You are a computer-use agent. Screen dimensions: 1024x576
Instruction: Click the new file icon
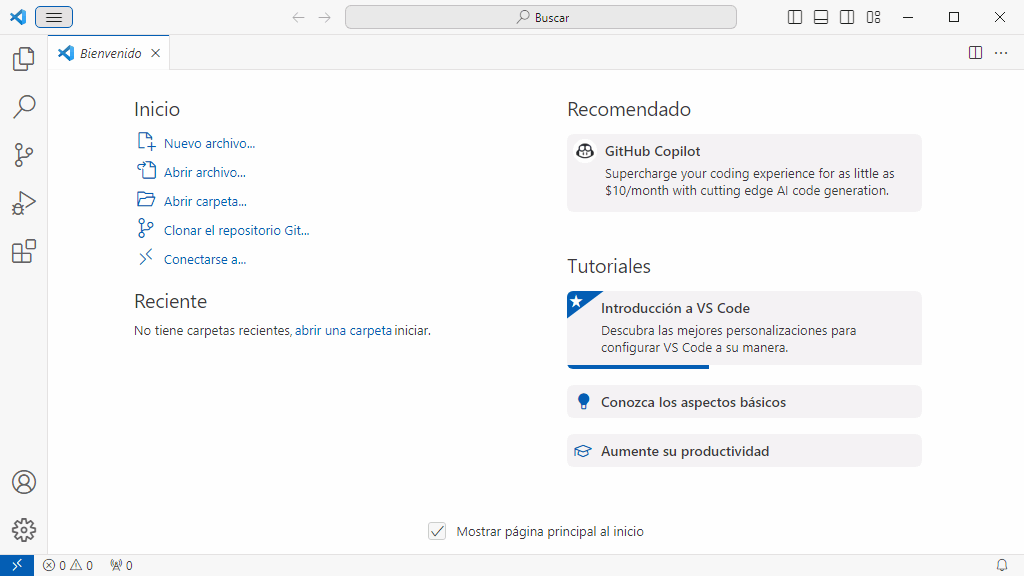(146, 141)
